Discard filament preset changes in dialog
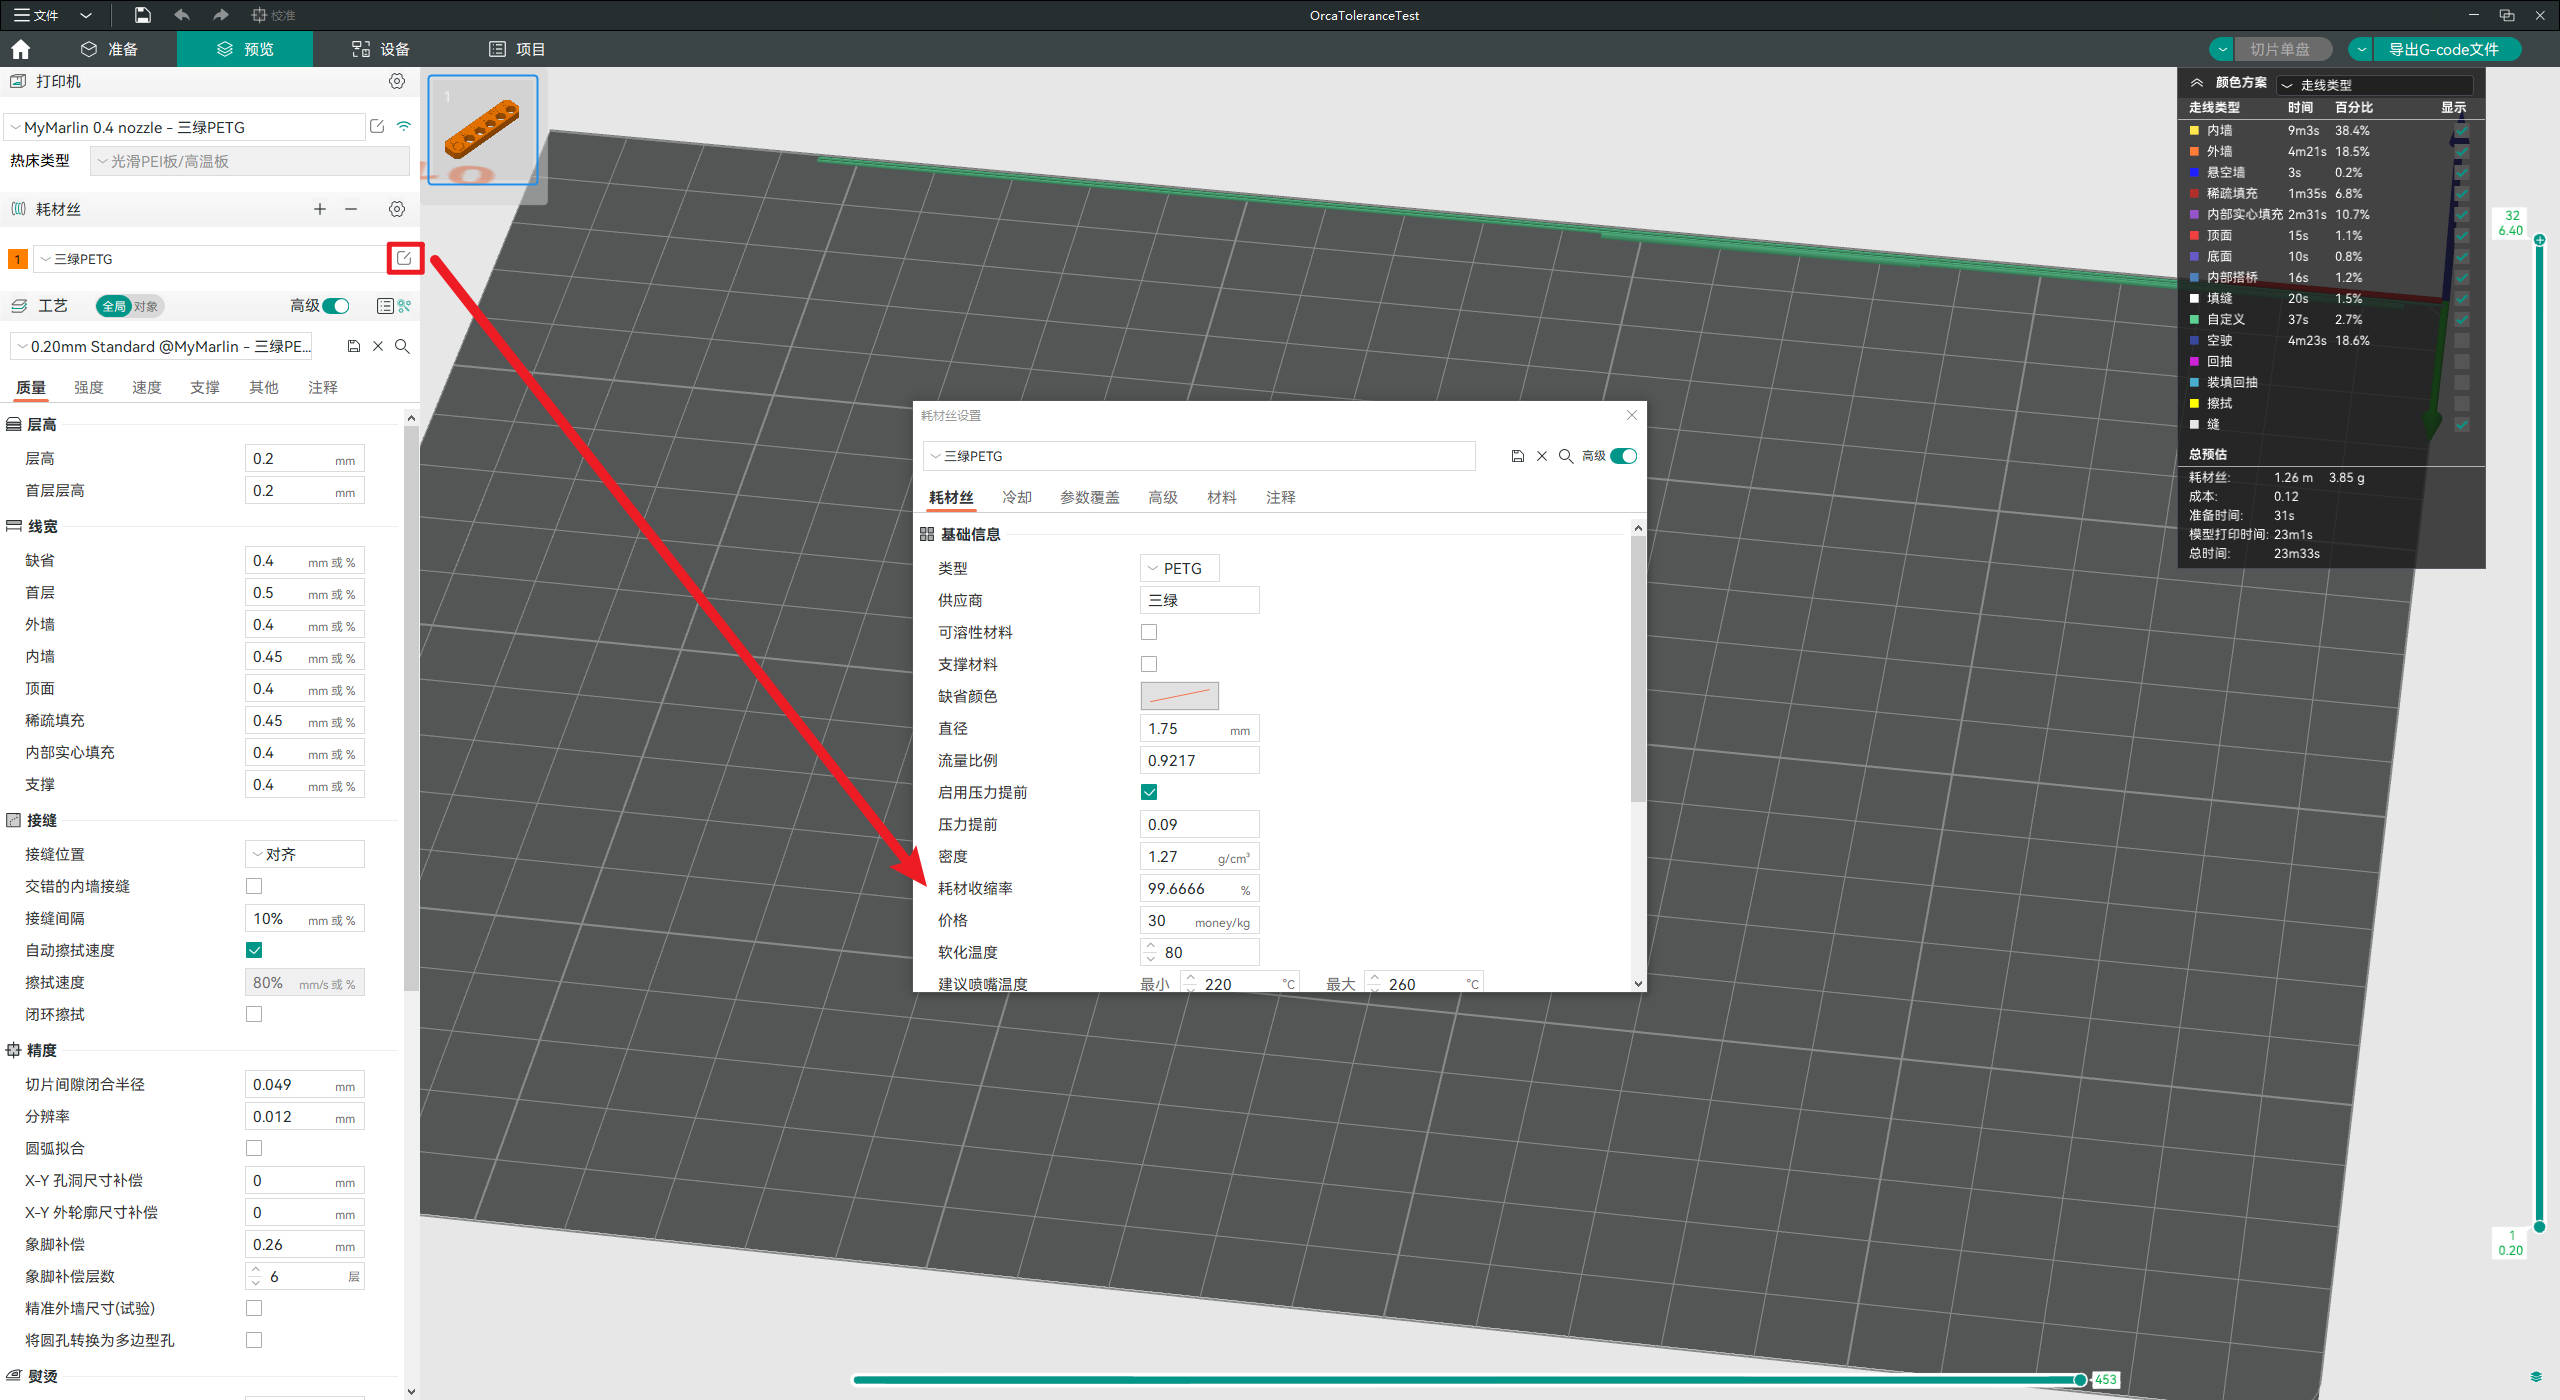This screenshot has width=2560, height=1400. coord(1542,456)
